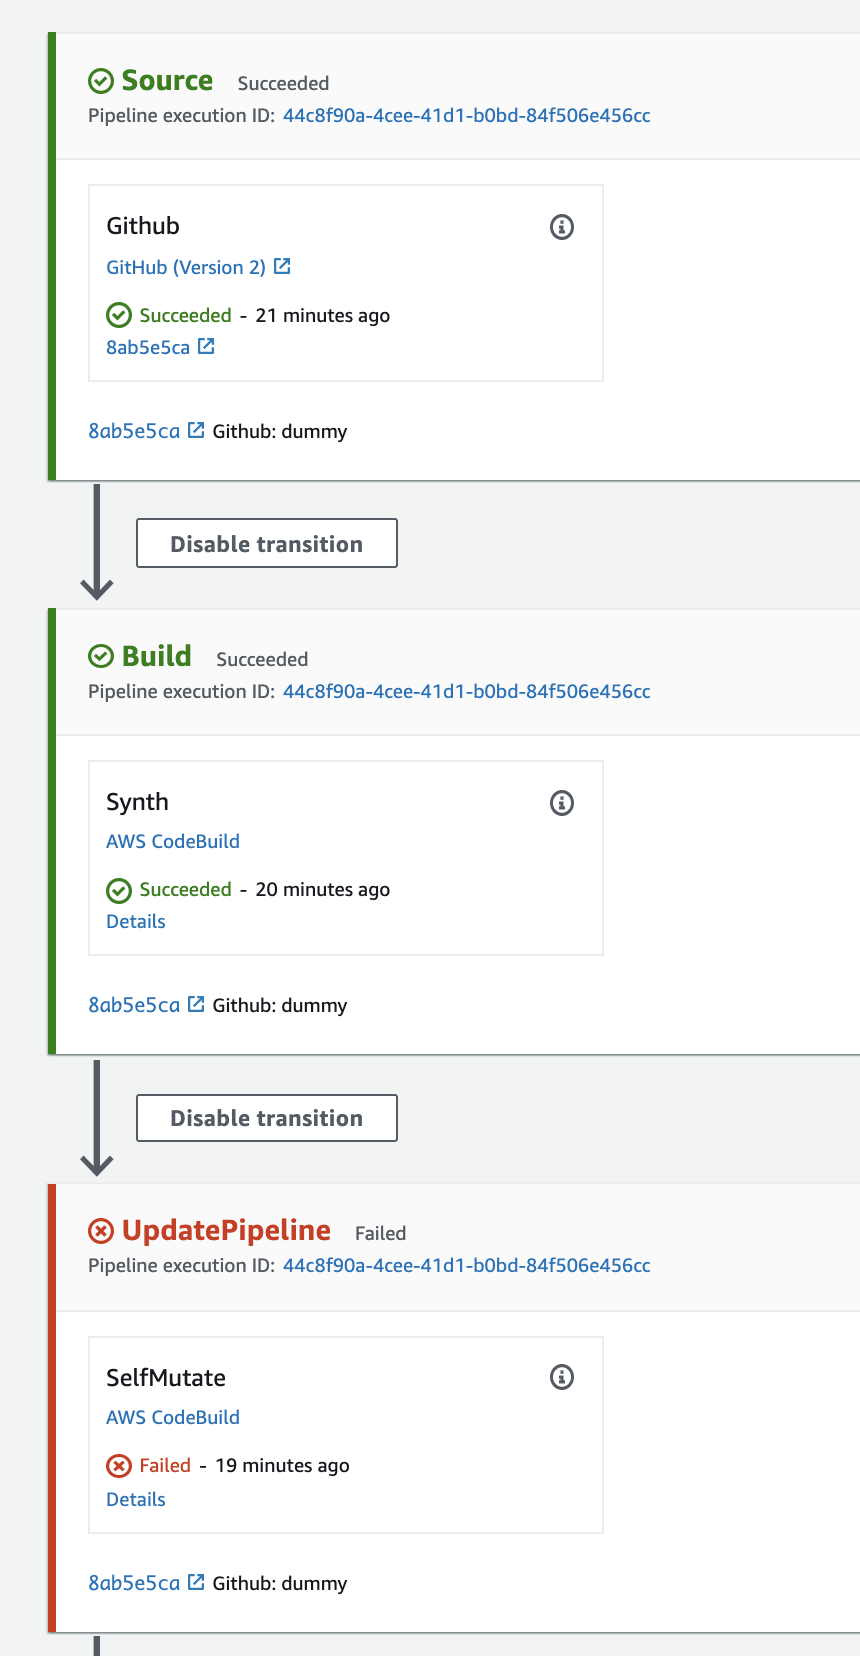View Details of the Synth action

click(136, 922)
